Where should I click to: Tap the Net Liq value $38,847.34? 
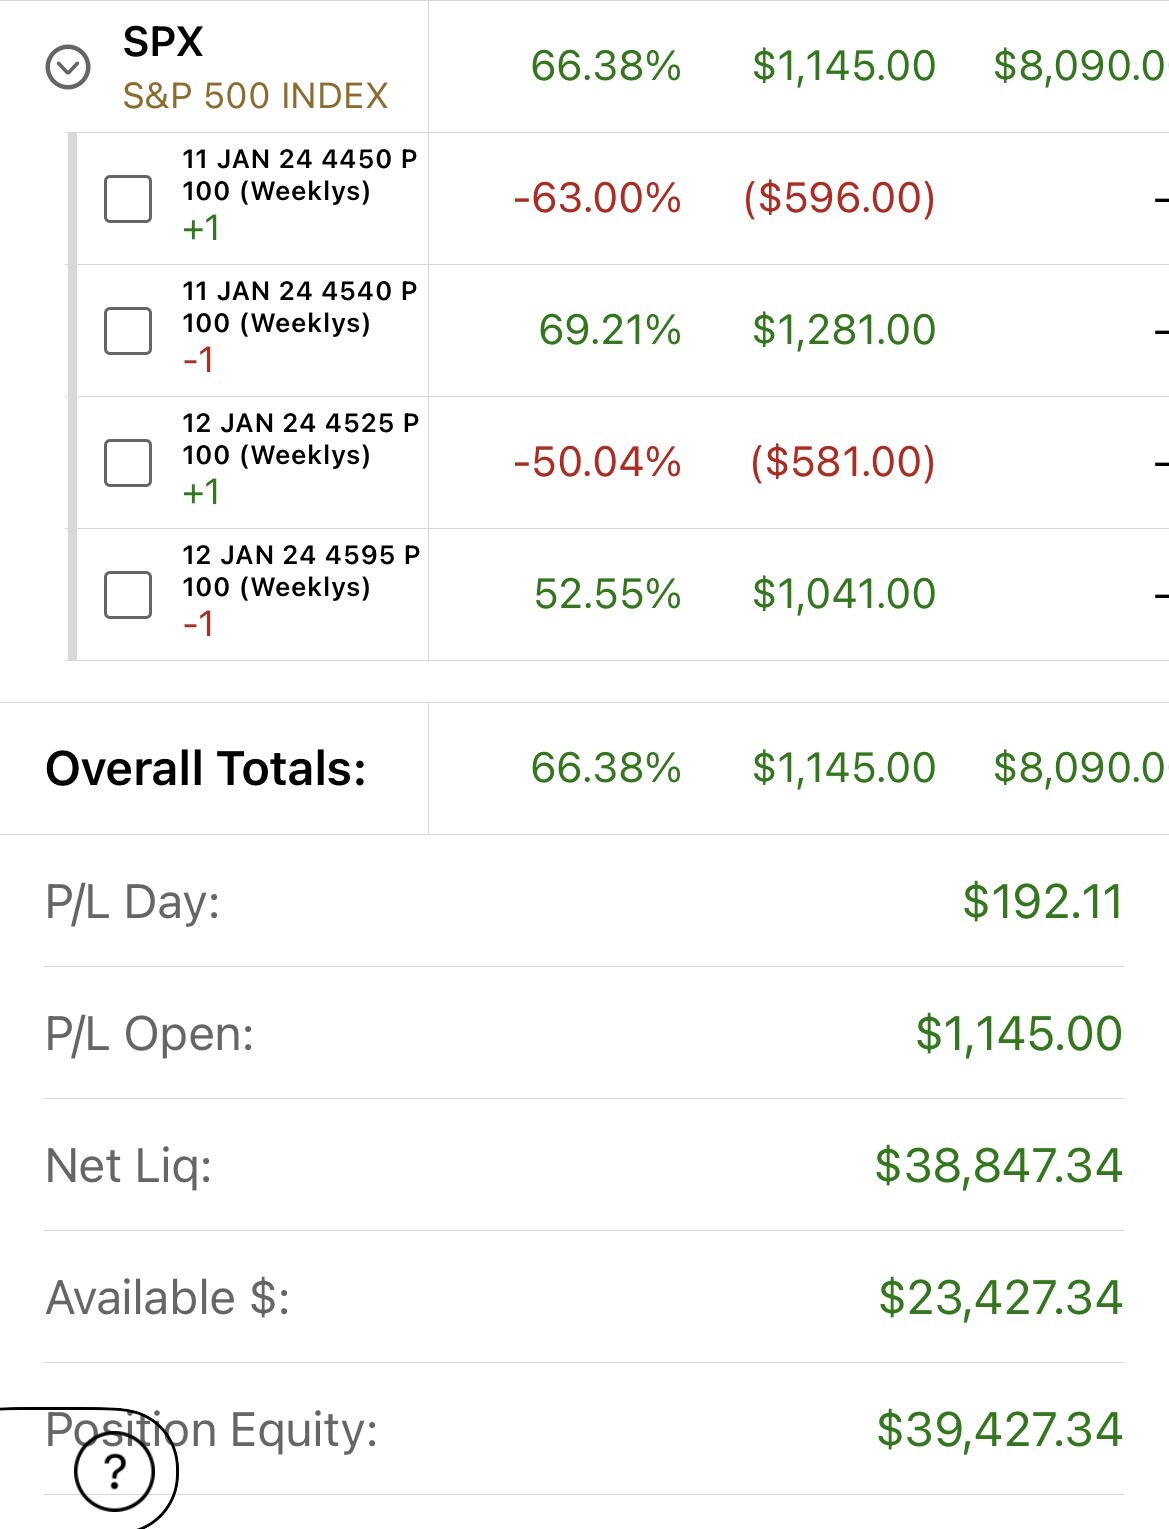[999, 1165]
